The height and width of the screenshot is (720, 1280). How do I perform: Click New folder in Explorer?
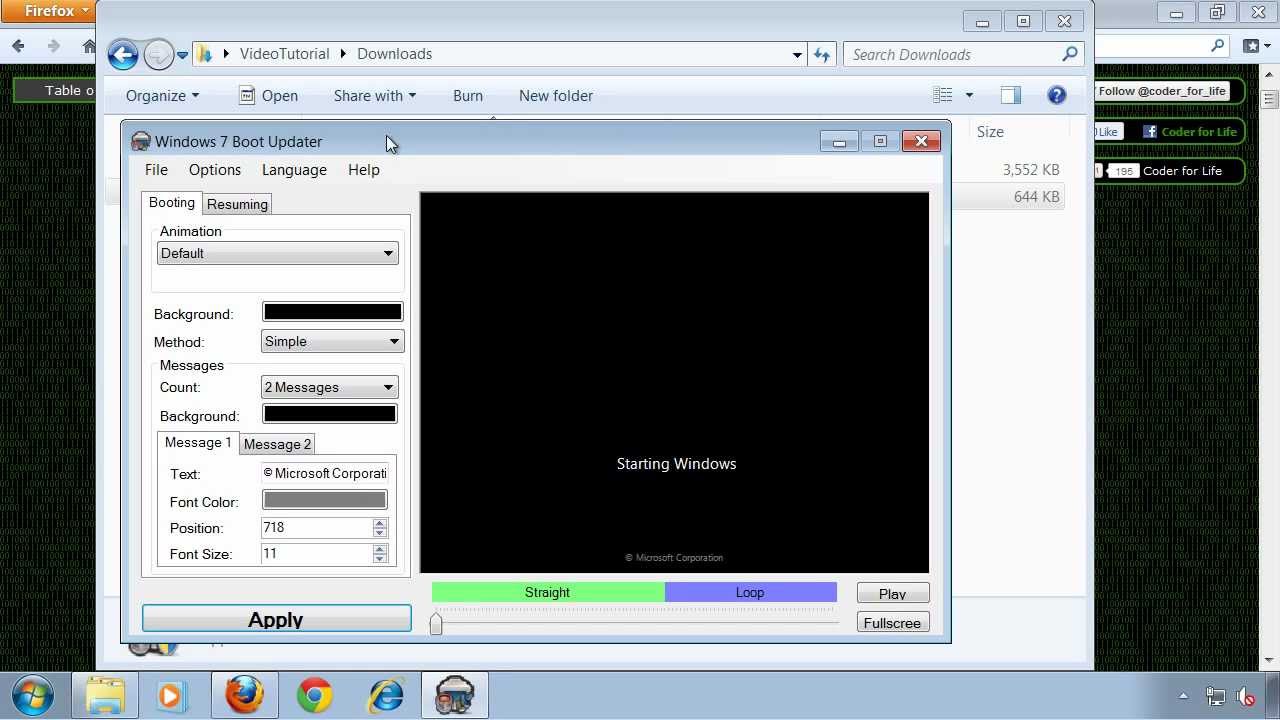point(556,96)
